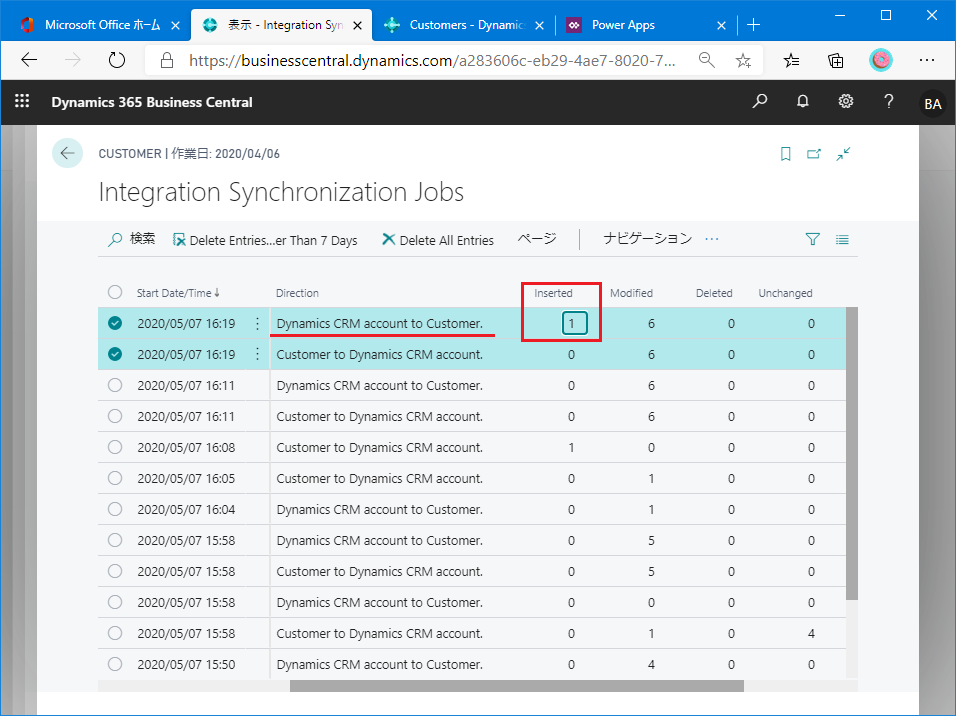Open the Modified value 6 in the first row
Screen dimensions: 956x716
pyautogui.click(x=651, y=323)
